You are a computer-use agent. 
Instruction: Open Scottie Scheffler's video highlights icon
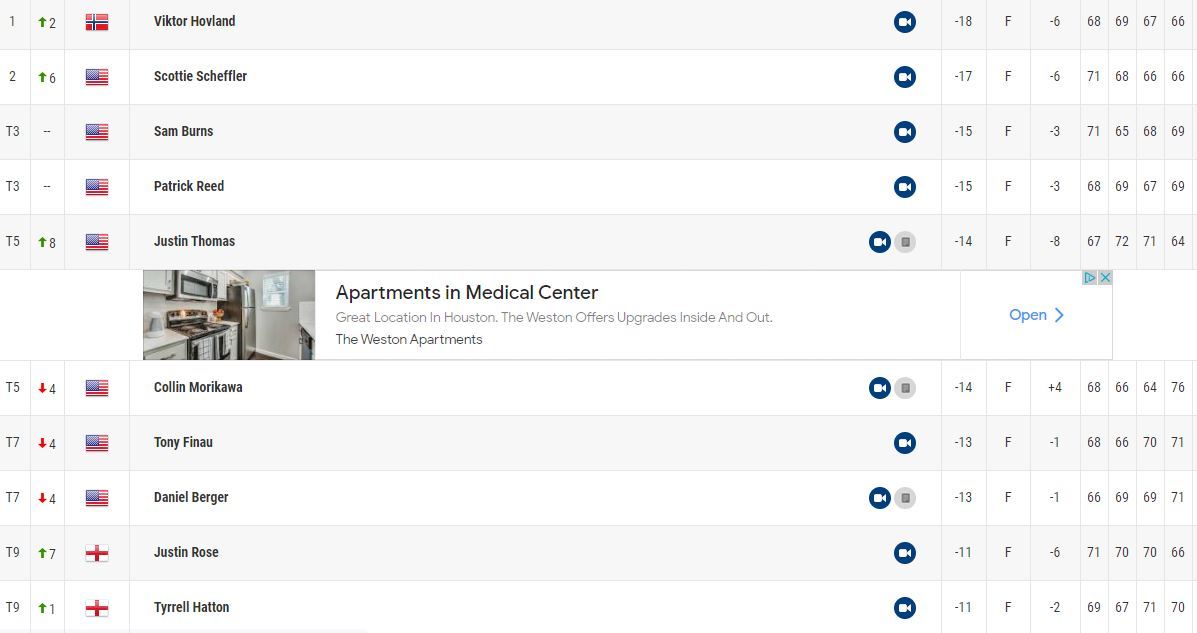(904, 77)
